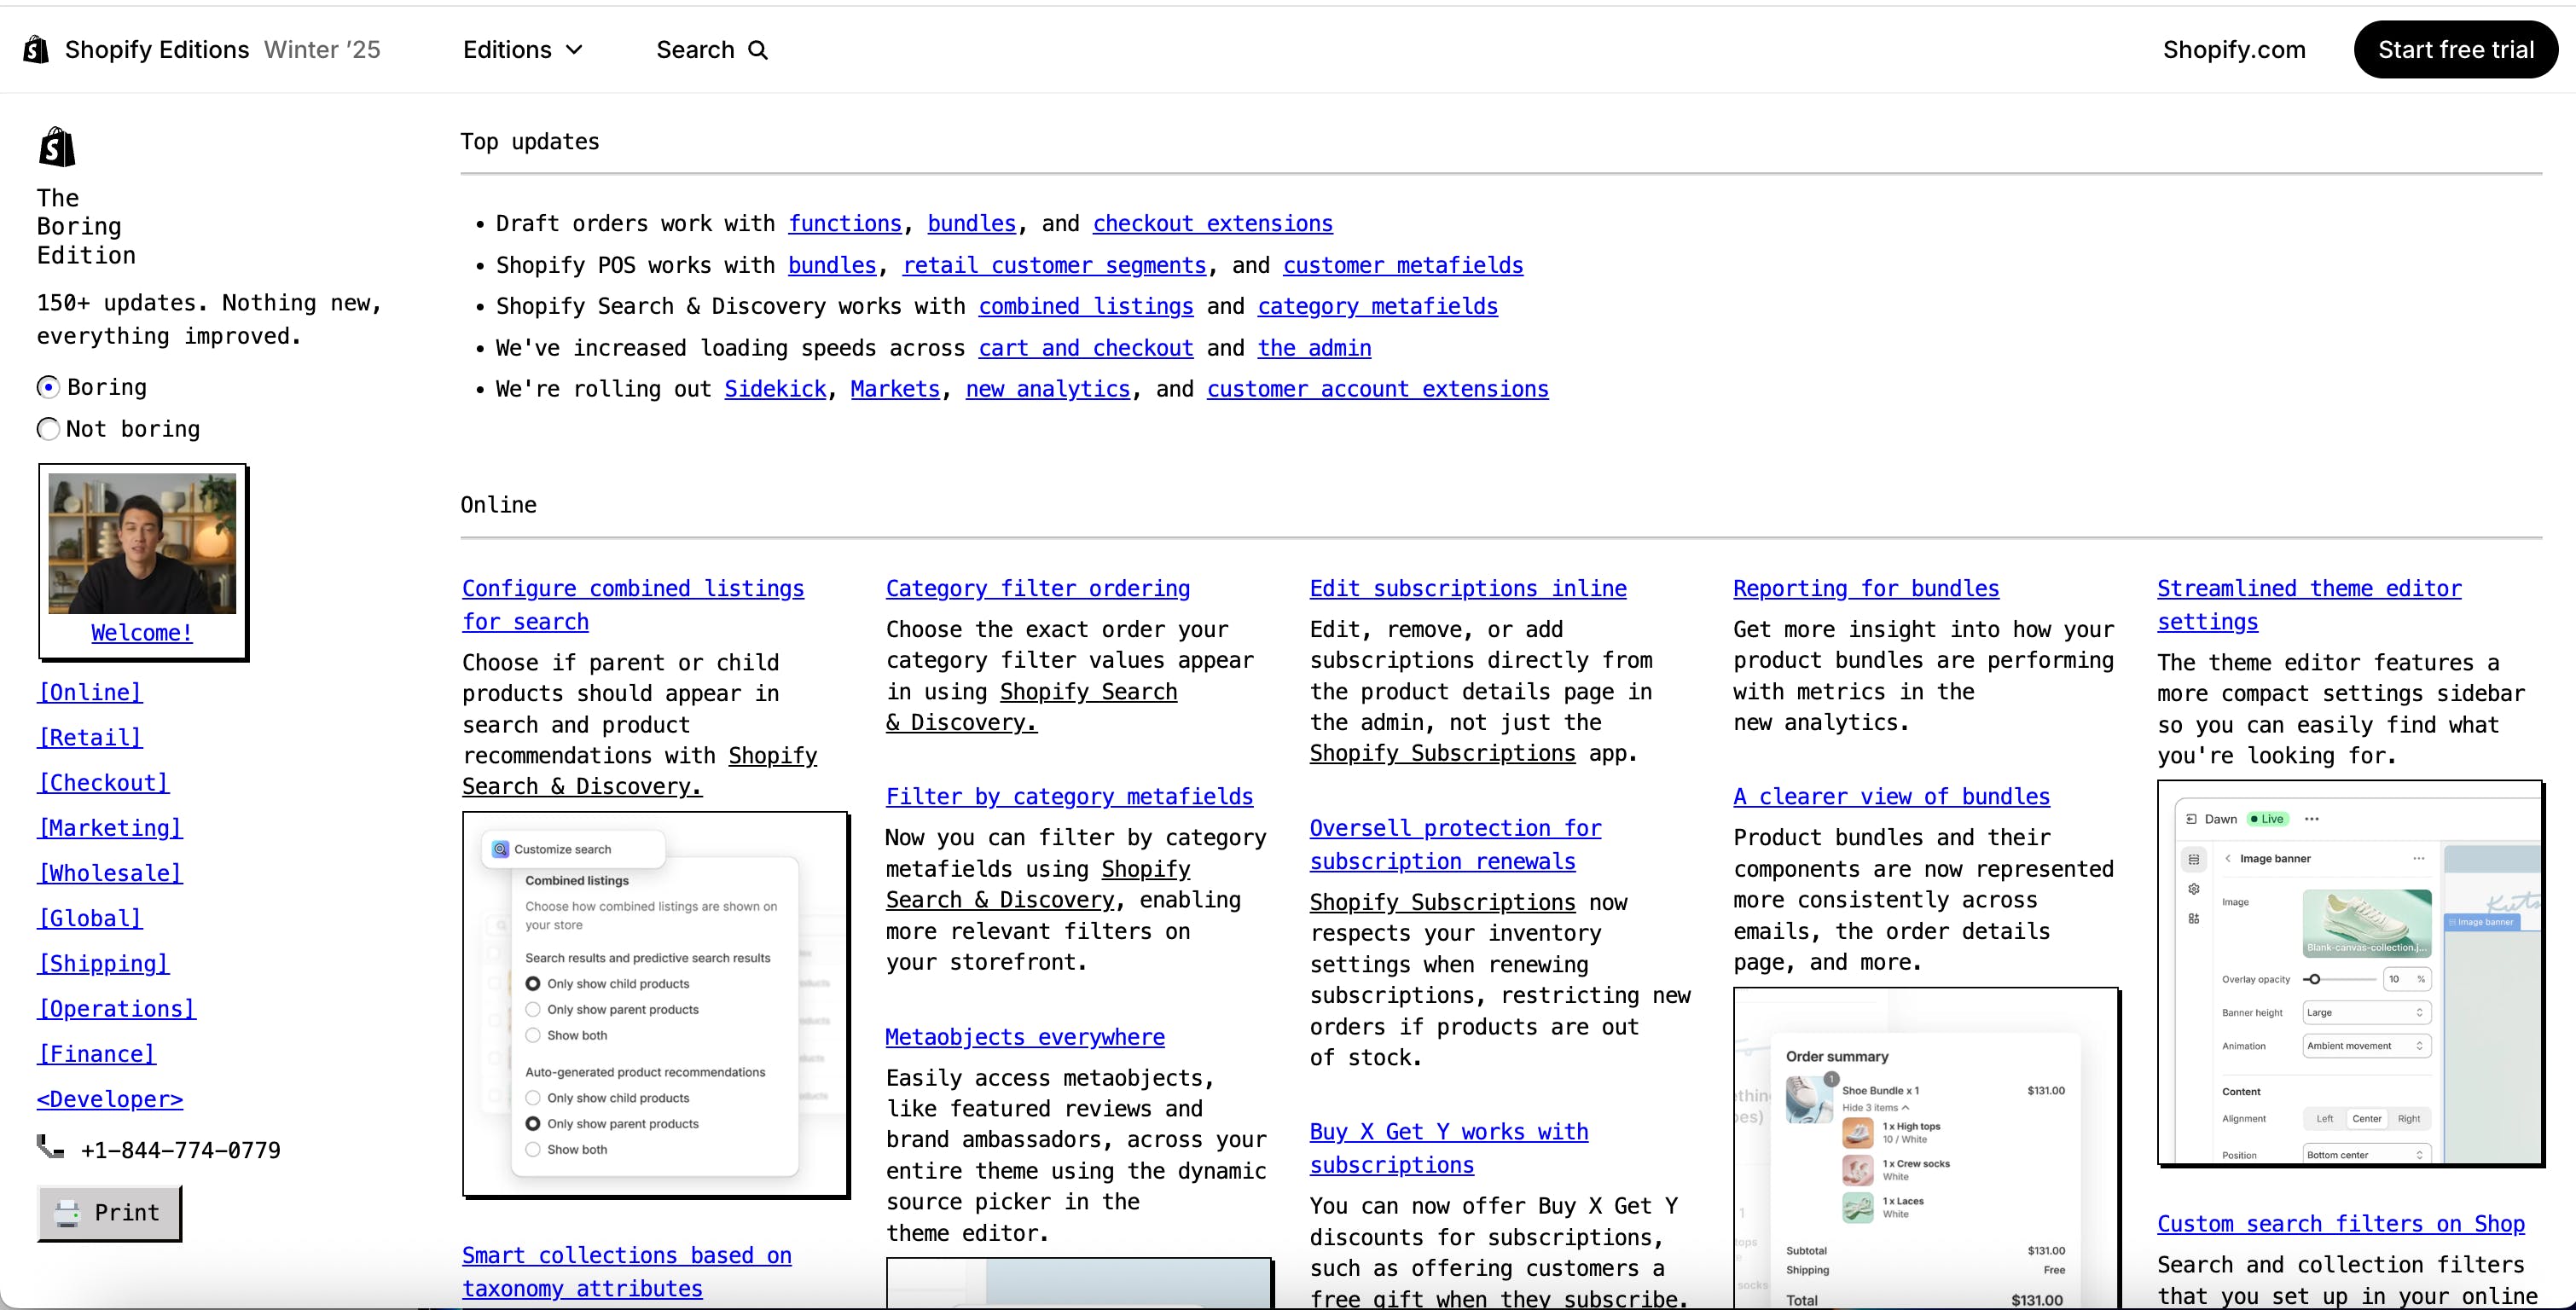Open the checkout extensions link
The image size is (2576, 1310).
[1212, 223]
